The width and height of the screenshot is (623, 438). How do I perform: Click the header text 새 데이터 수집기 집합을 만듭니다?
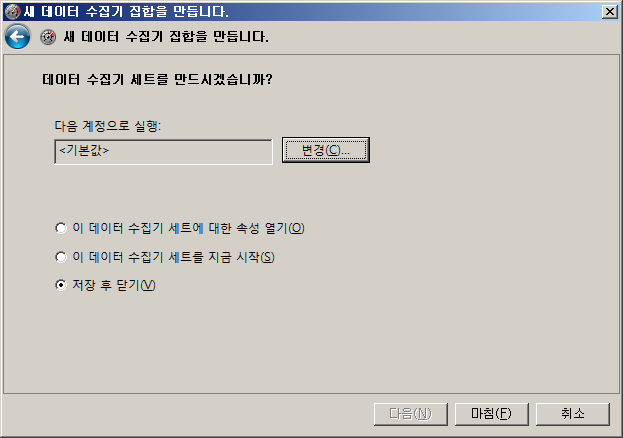[166, 37]
